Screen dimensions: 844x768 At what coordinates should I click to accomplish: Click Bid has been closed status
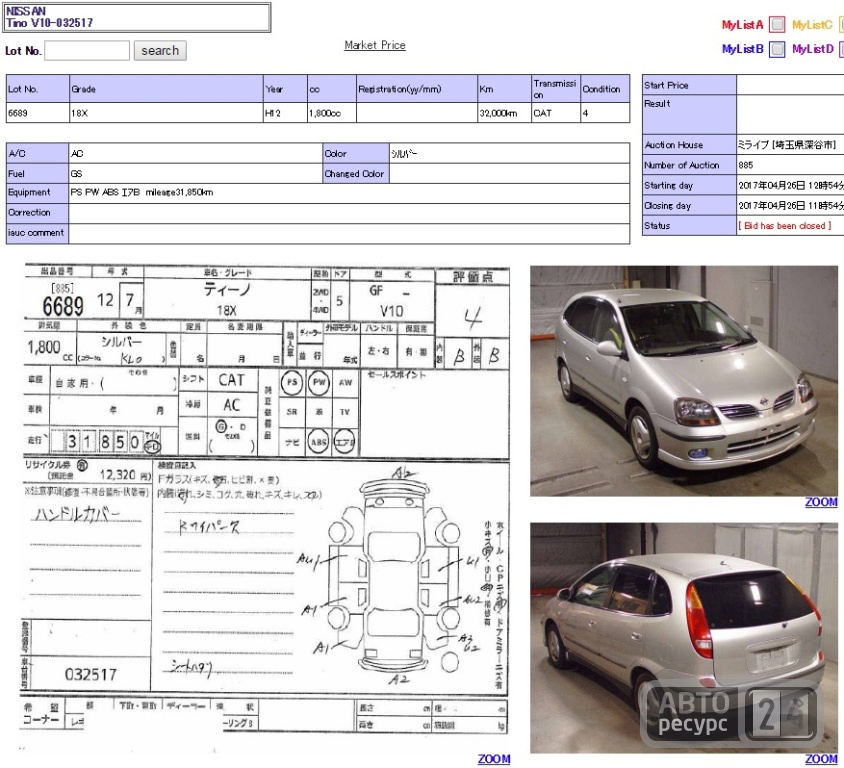coord(785,226)
